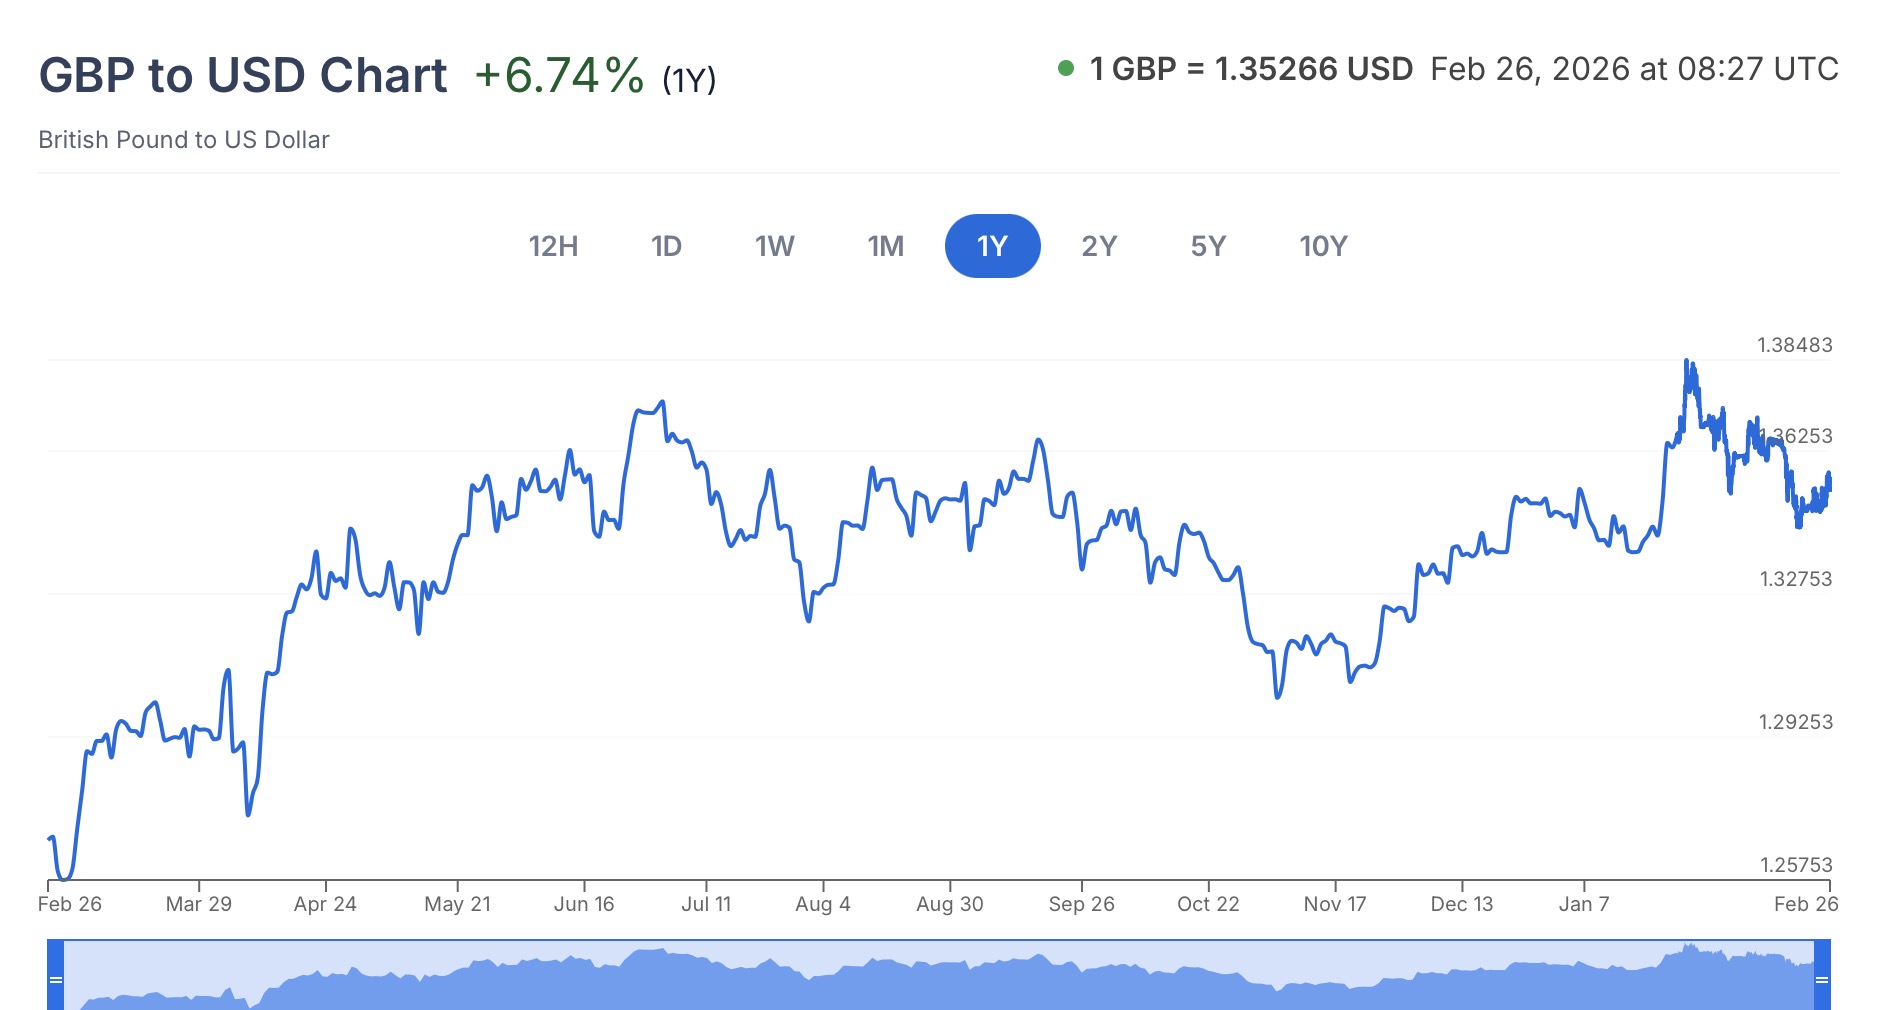Click the GBP to USD Chart heading
Image resolution: width=1878 pixels, height=1010 pixels.
[243, 76]
